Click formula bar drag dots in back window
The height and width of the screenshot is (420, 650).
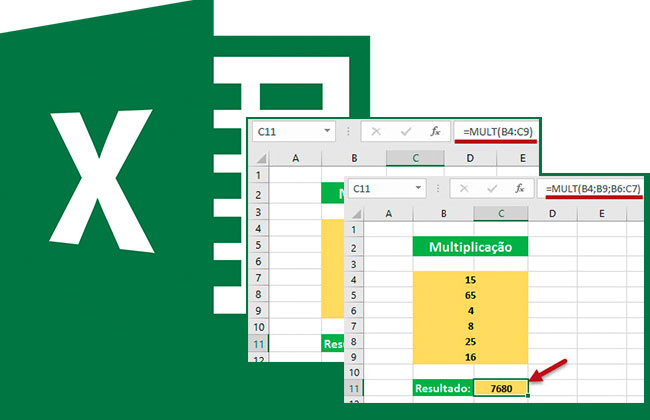click(x=348, y=132)
